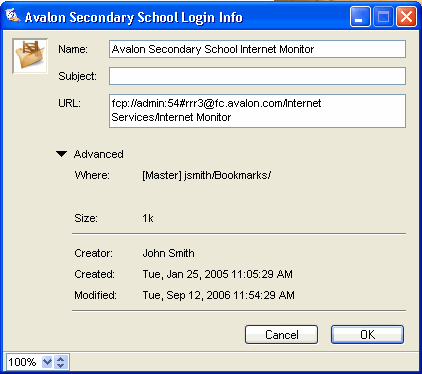Click the Cancel button
This screenshot has height=374, width=422.
point(281,334)
